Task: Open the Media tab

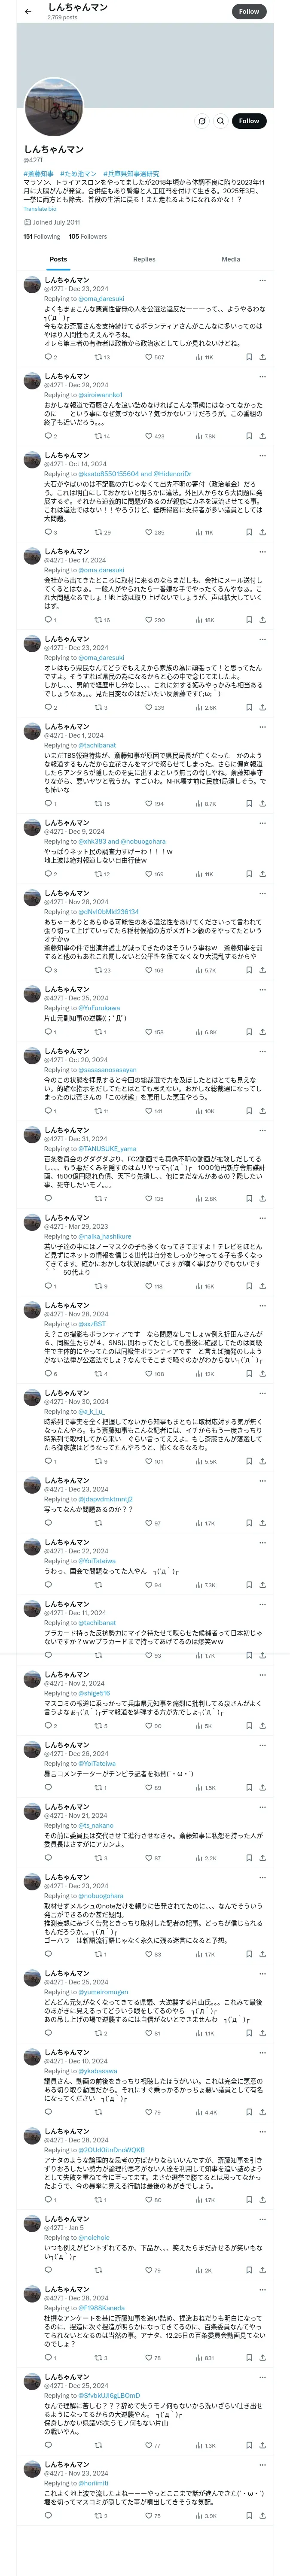Action: [230, 259]
